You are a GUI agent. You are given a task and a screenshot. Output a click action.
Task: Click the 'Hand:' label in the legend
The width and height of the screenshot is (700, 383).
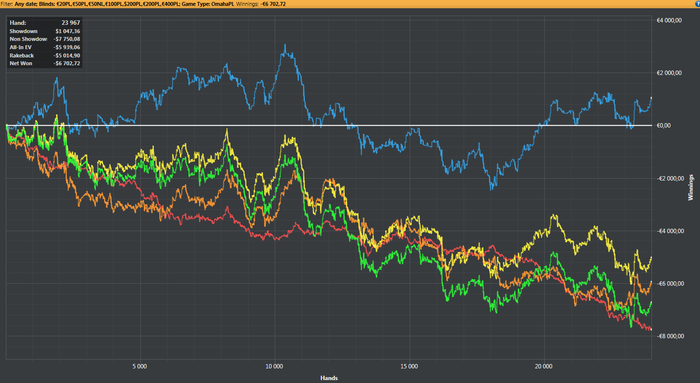18,23
